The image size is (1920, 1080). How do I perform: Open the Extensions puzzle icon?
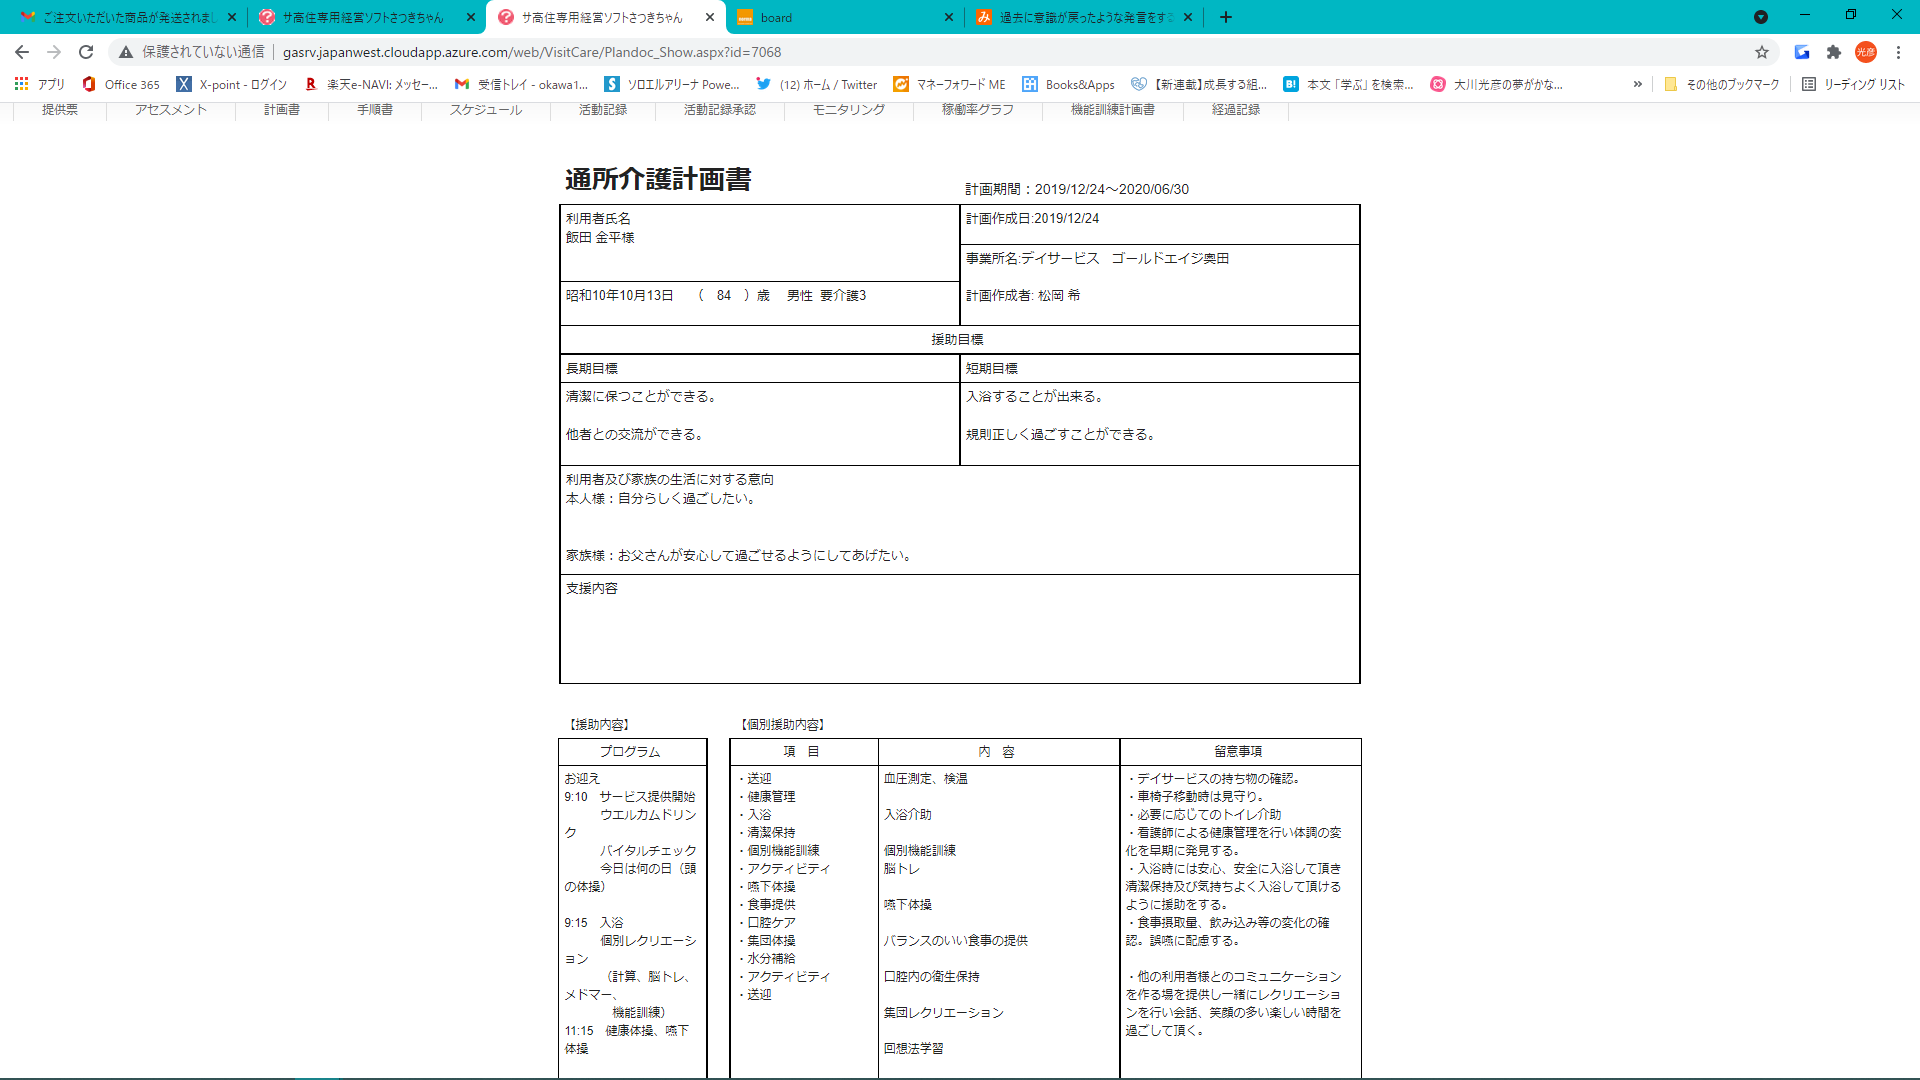pos(1834,52)
